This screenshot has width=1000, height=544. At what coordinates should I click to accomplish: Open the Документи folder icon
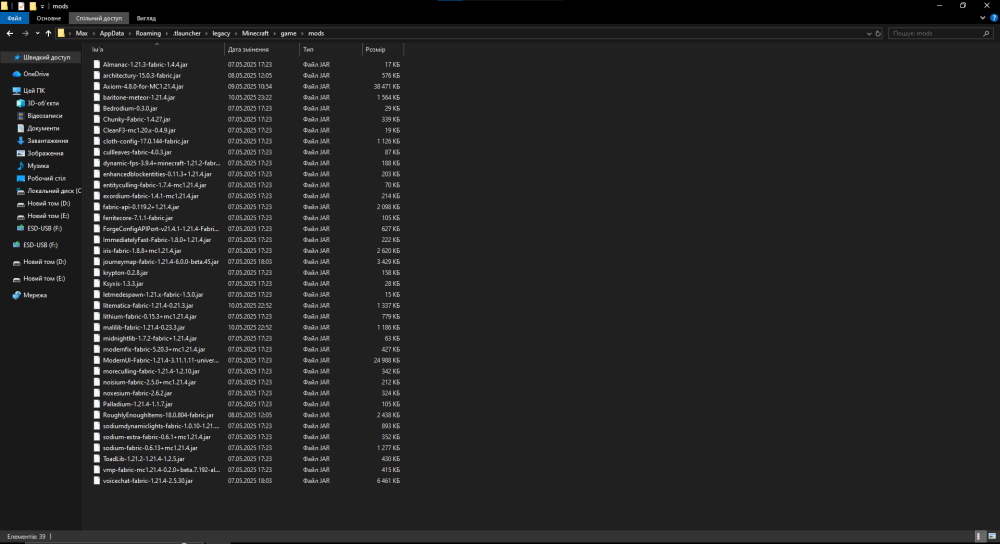coord(20,128)
